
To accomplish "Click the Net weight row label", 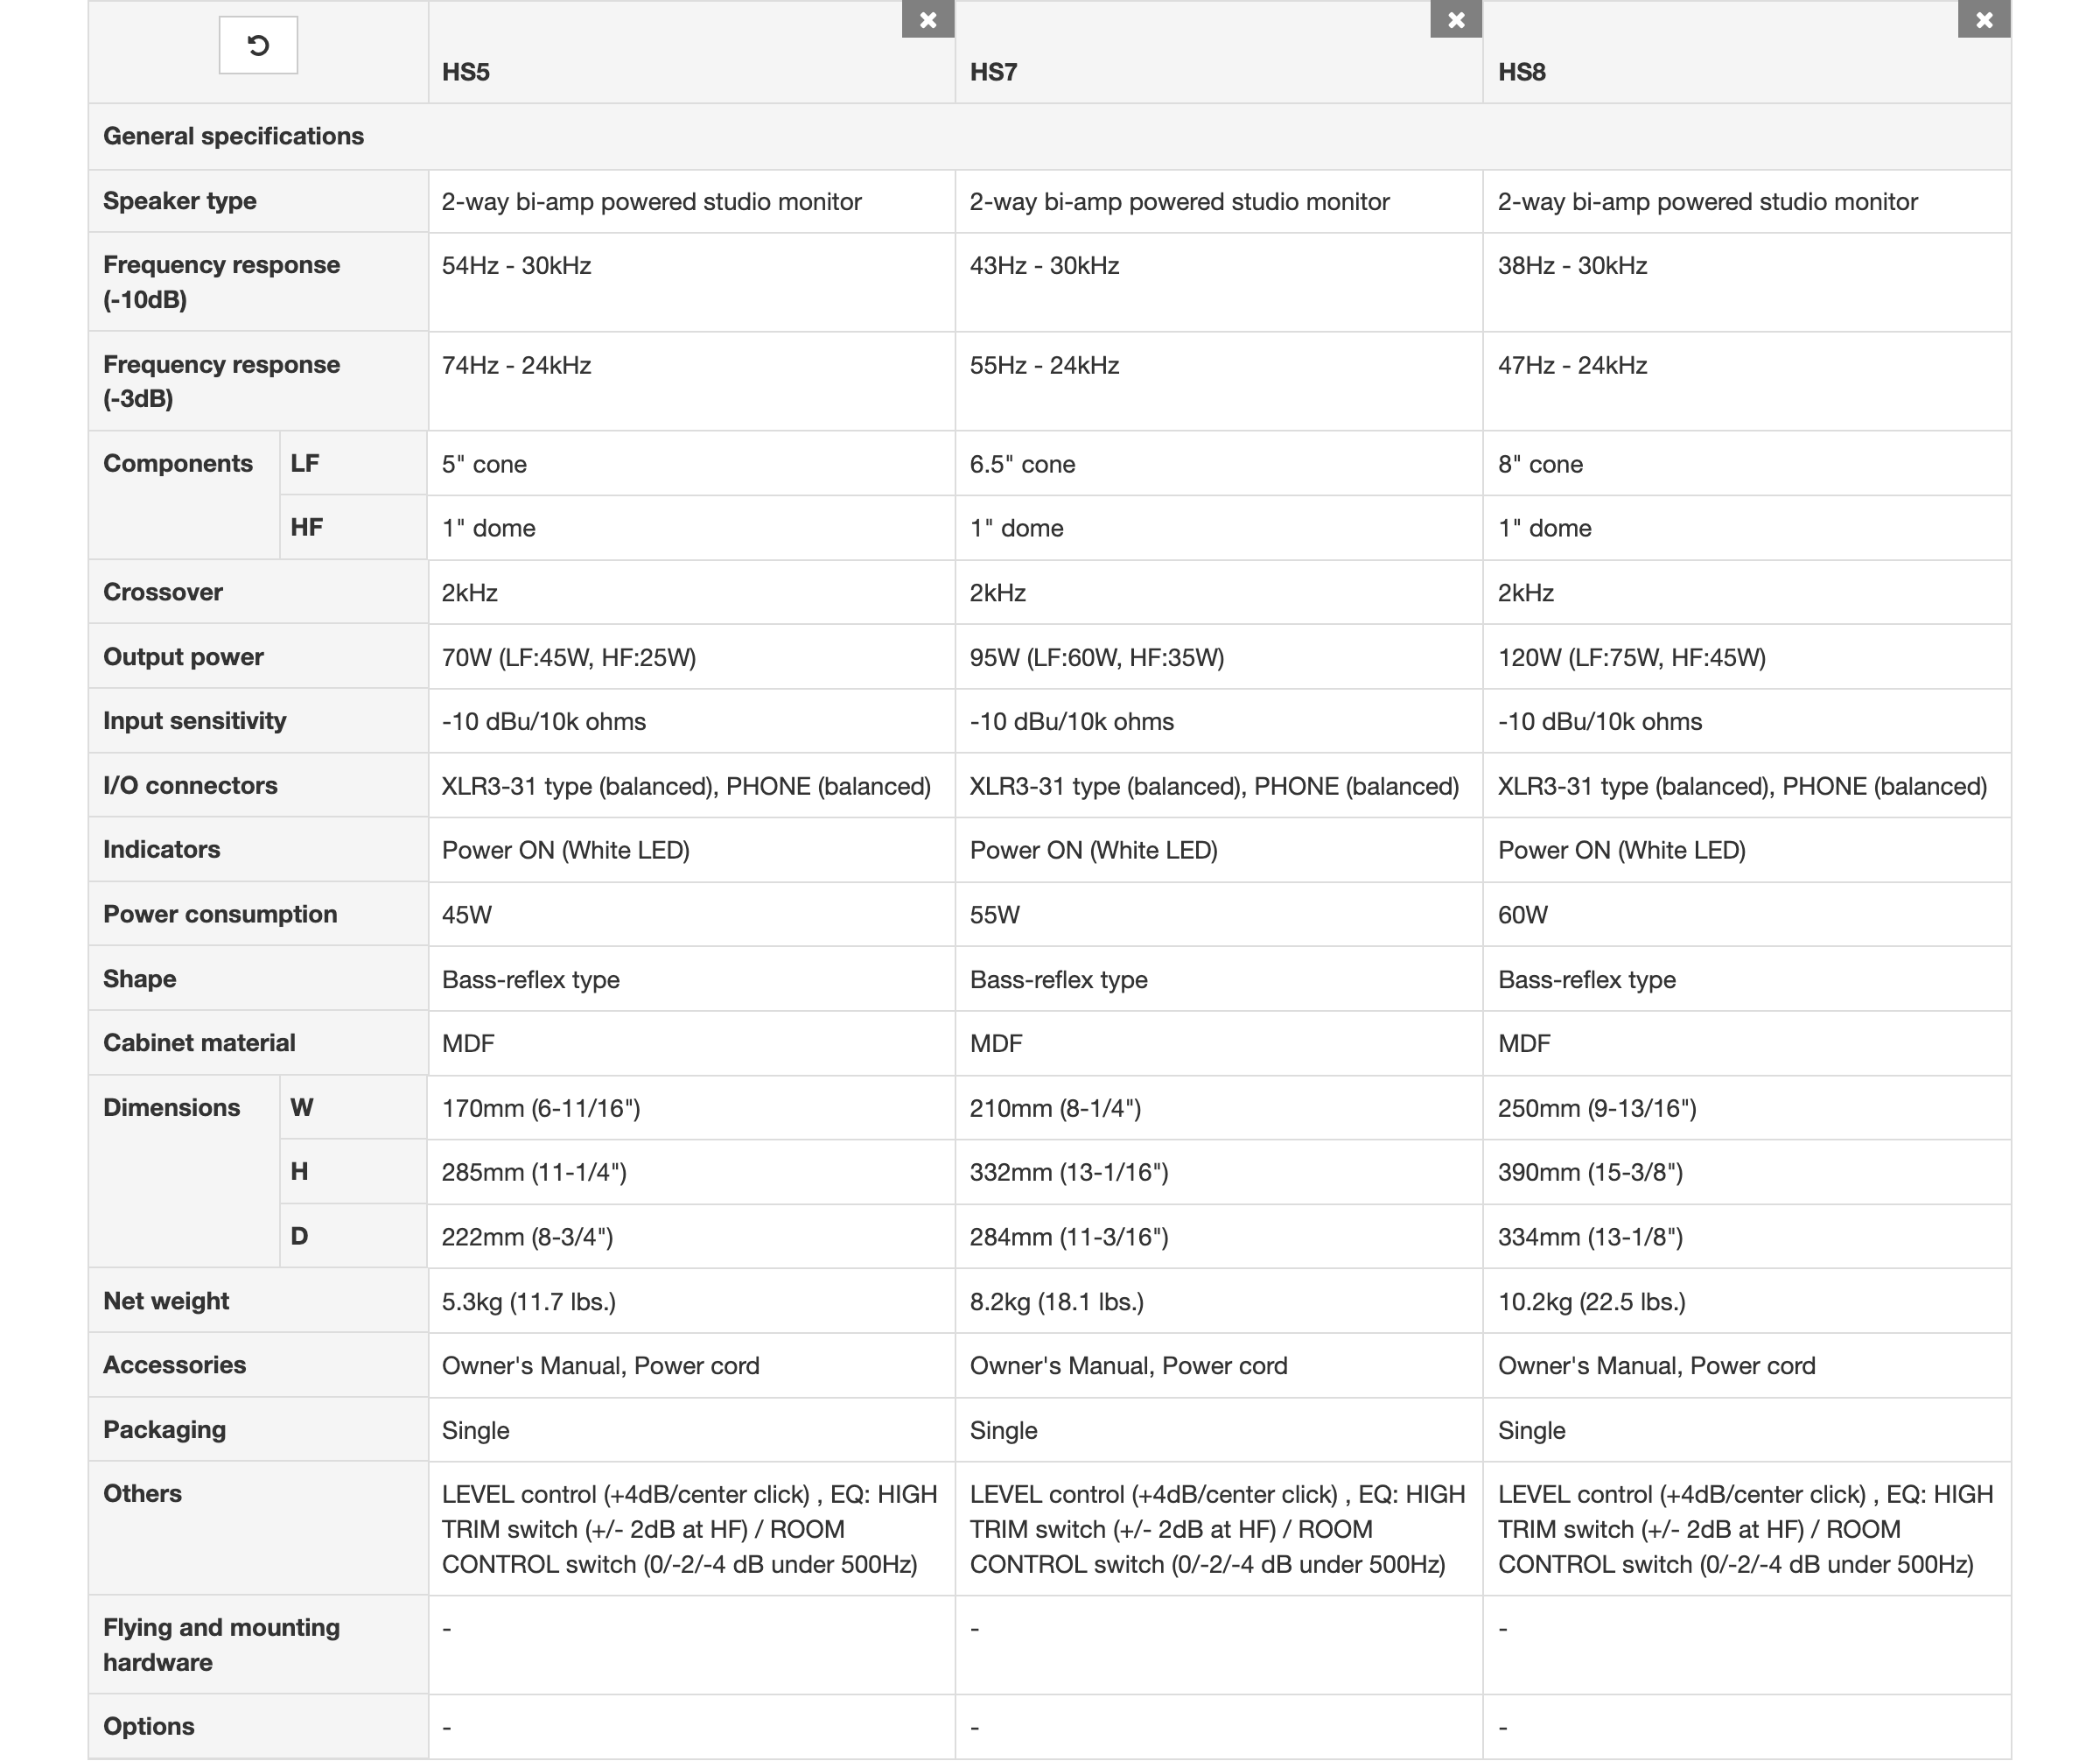I will coord(164,1301).
